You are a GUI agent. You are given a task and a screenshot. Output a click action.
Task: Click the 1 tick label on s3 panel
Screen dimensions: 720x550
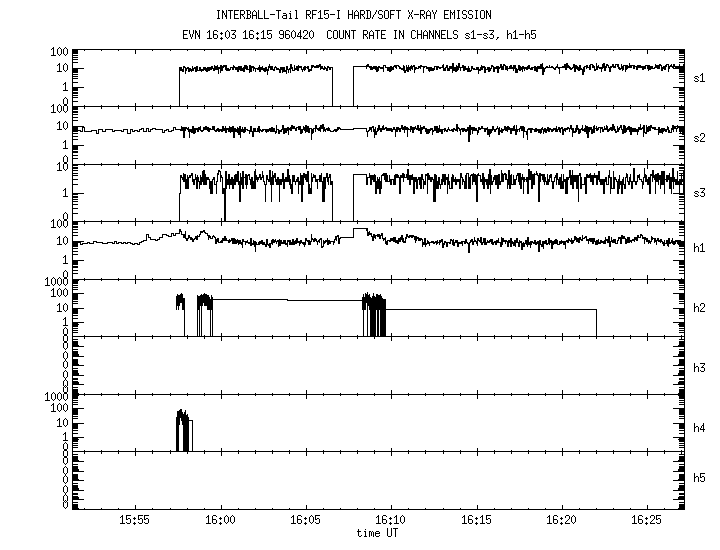tap(65, 193)
